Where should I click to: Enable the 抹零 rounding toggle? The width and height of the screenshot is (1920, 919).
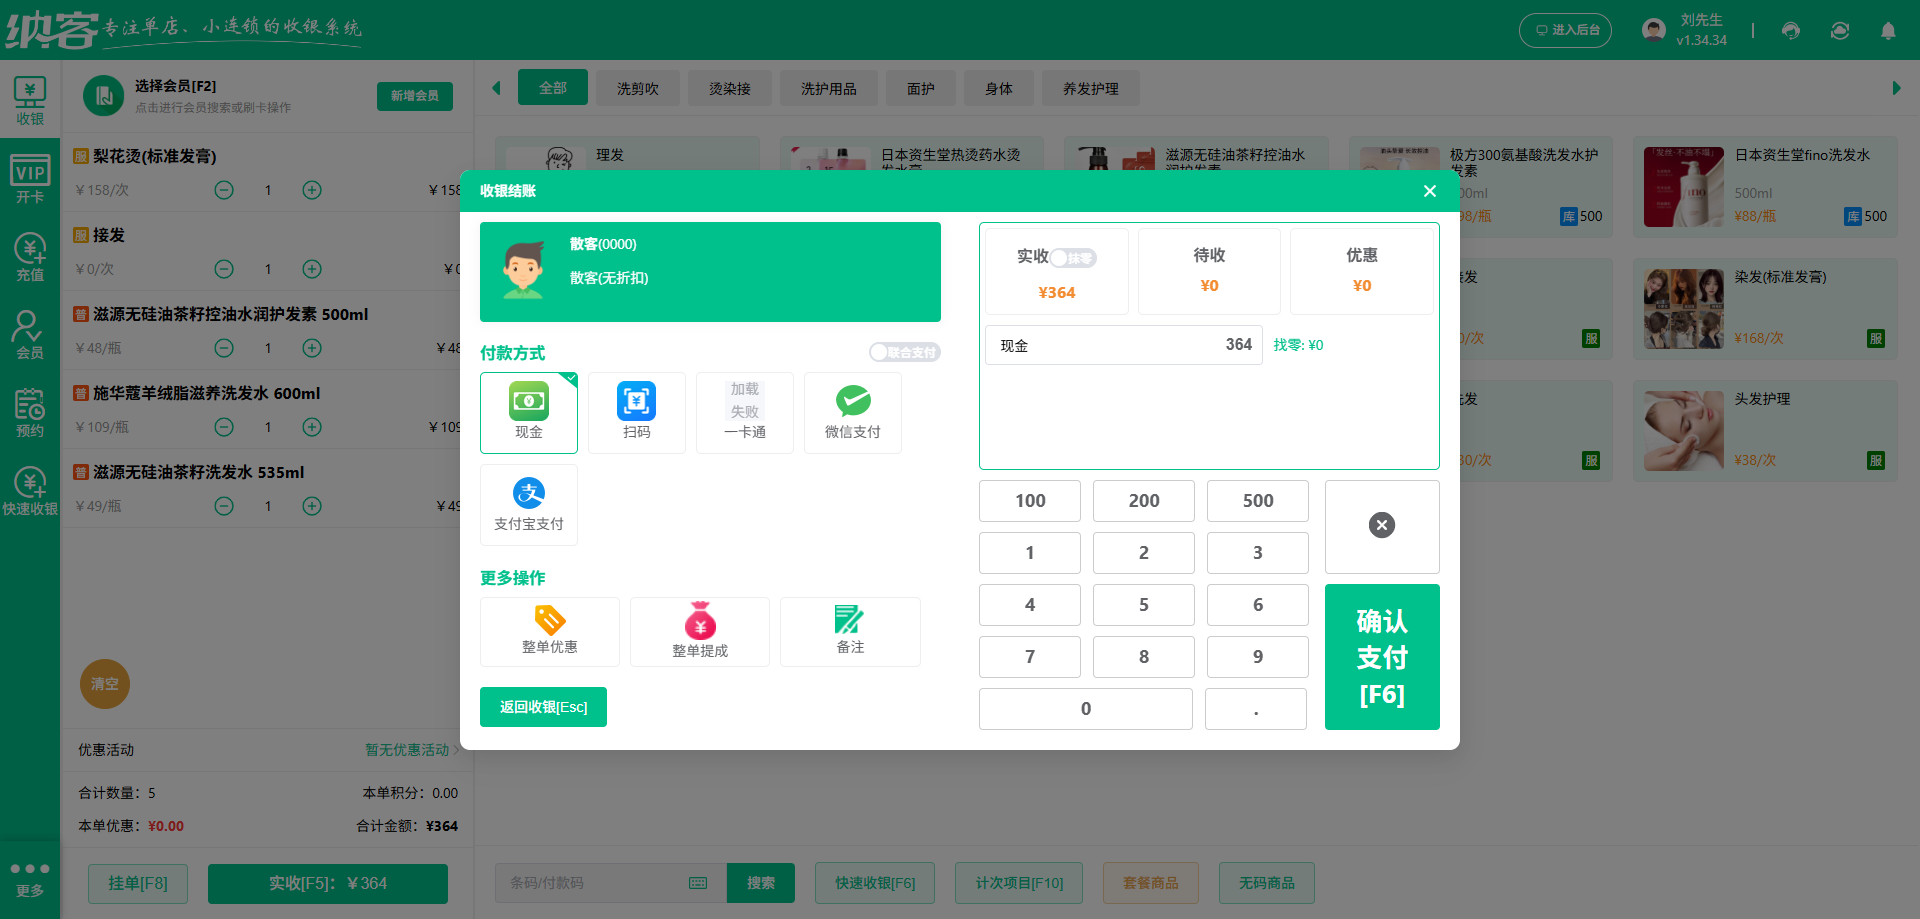tap(1075, 257)
